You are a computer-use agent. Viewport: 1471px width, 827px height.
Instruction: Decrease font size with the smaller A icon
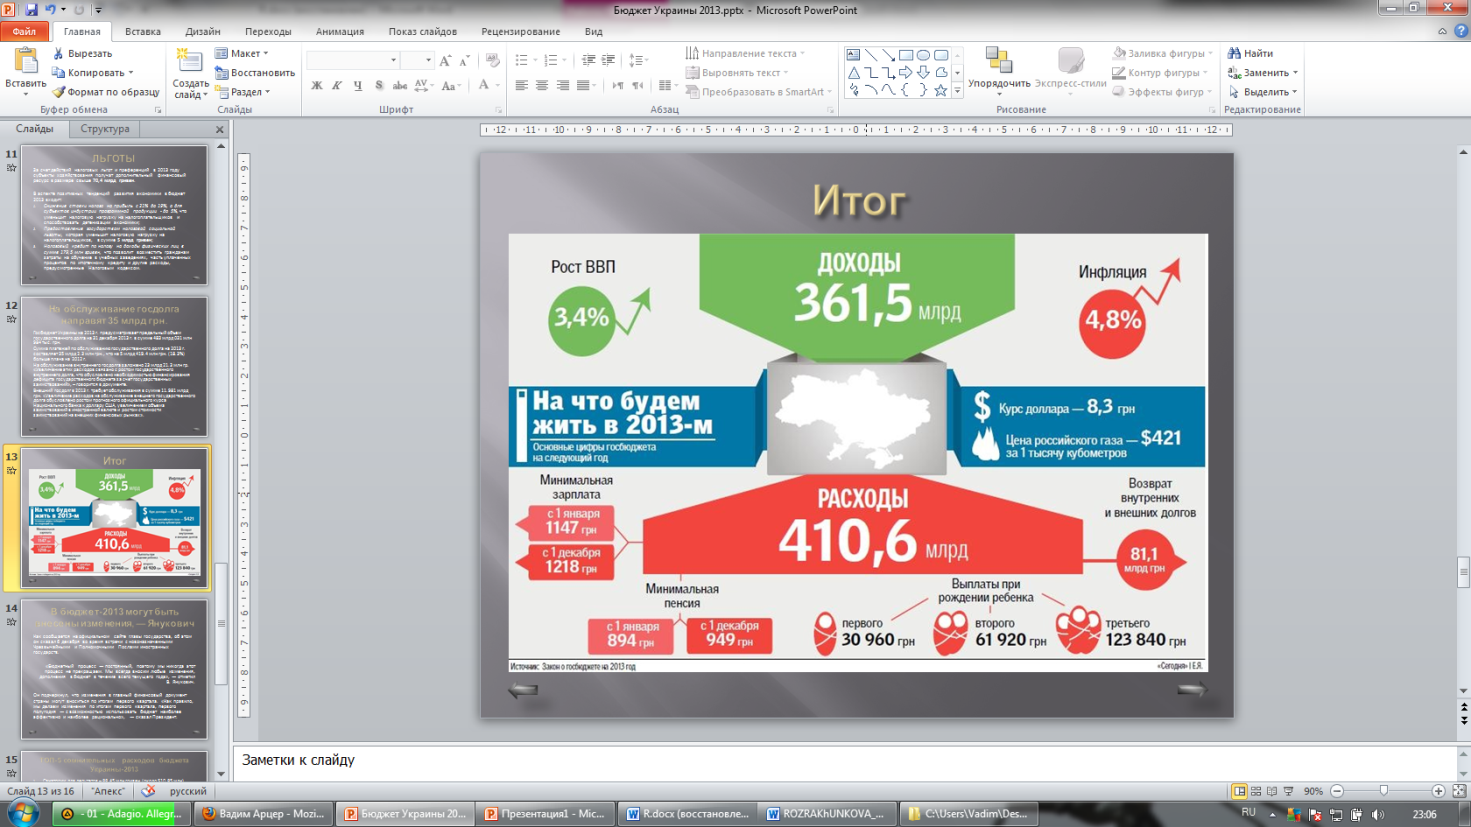464,61
